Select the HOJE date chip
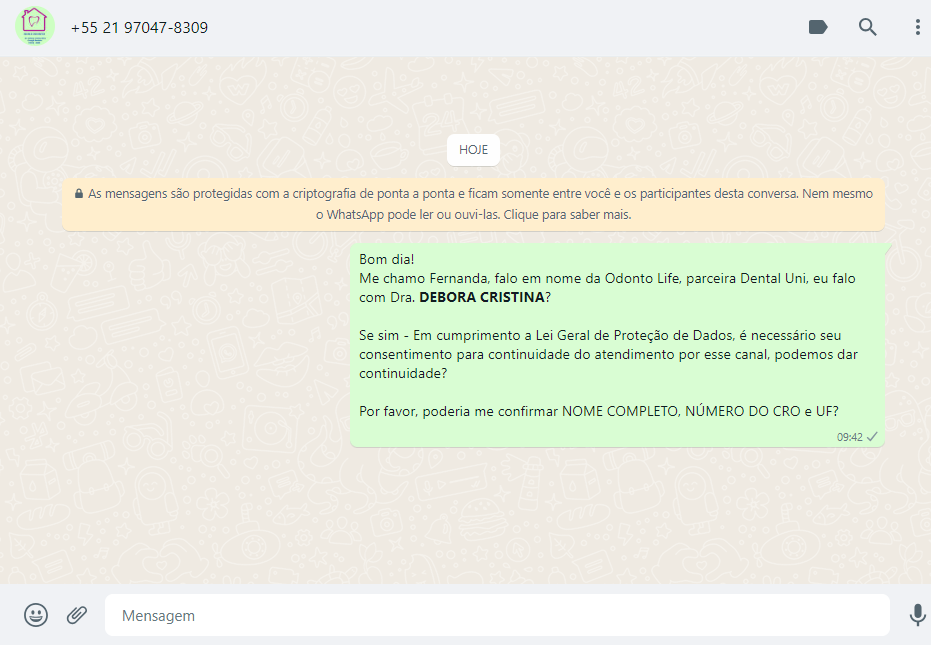Image resolution: width=931 pixels, height=645 pixels. (x=473, y=150)
